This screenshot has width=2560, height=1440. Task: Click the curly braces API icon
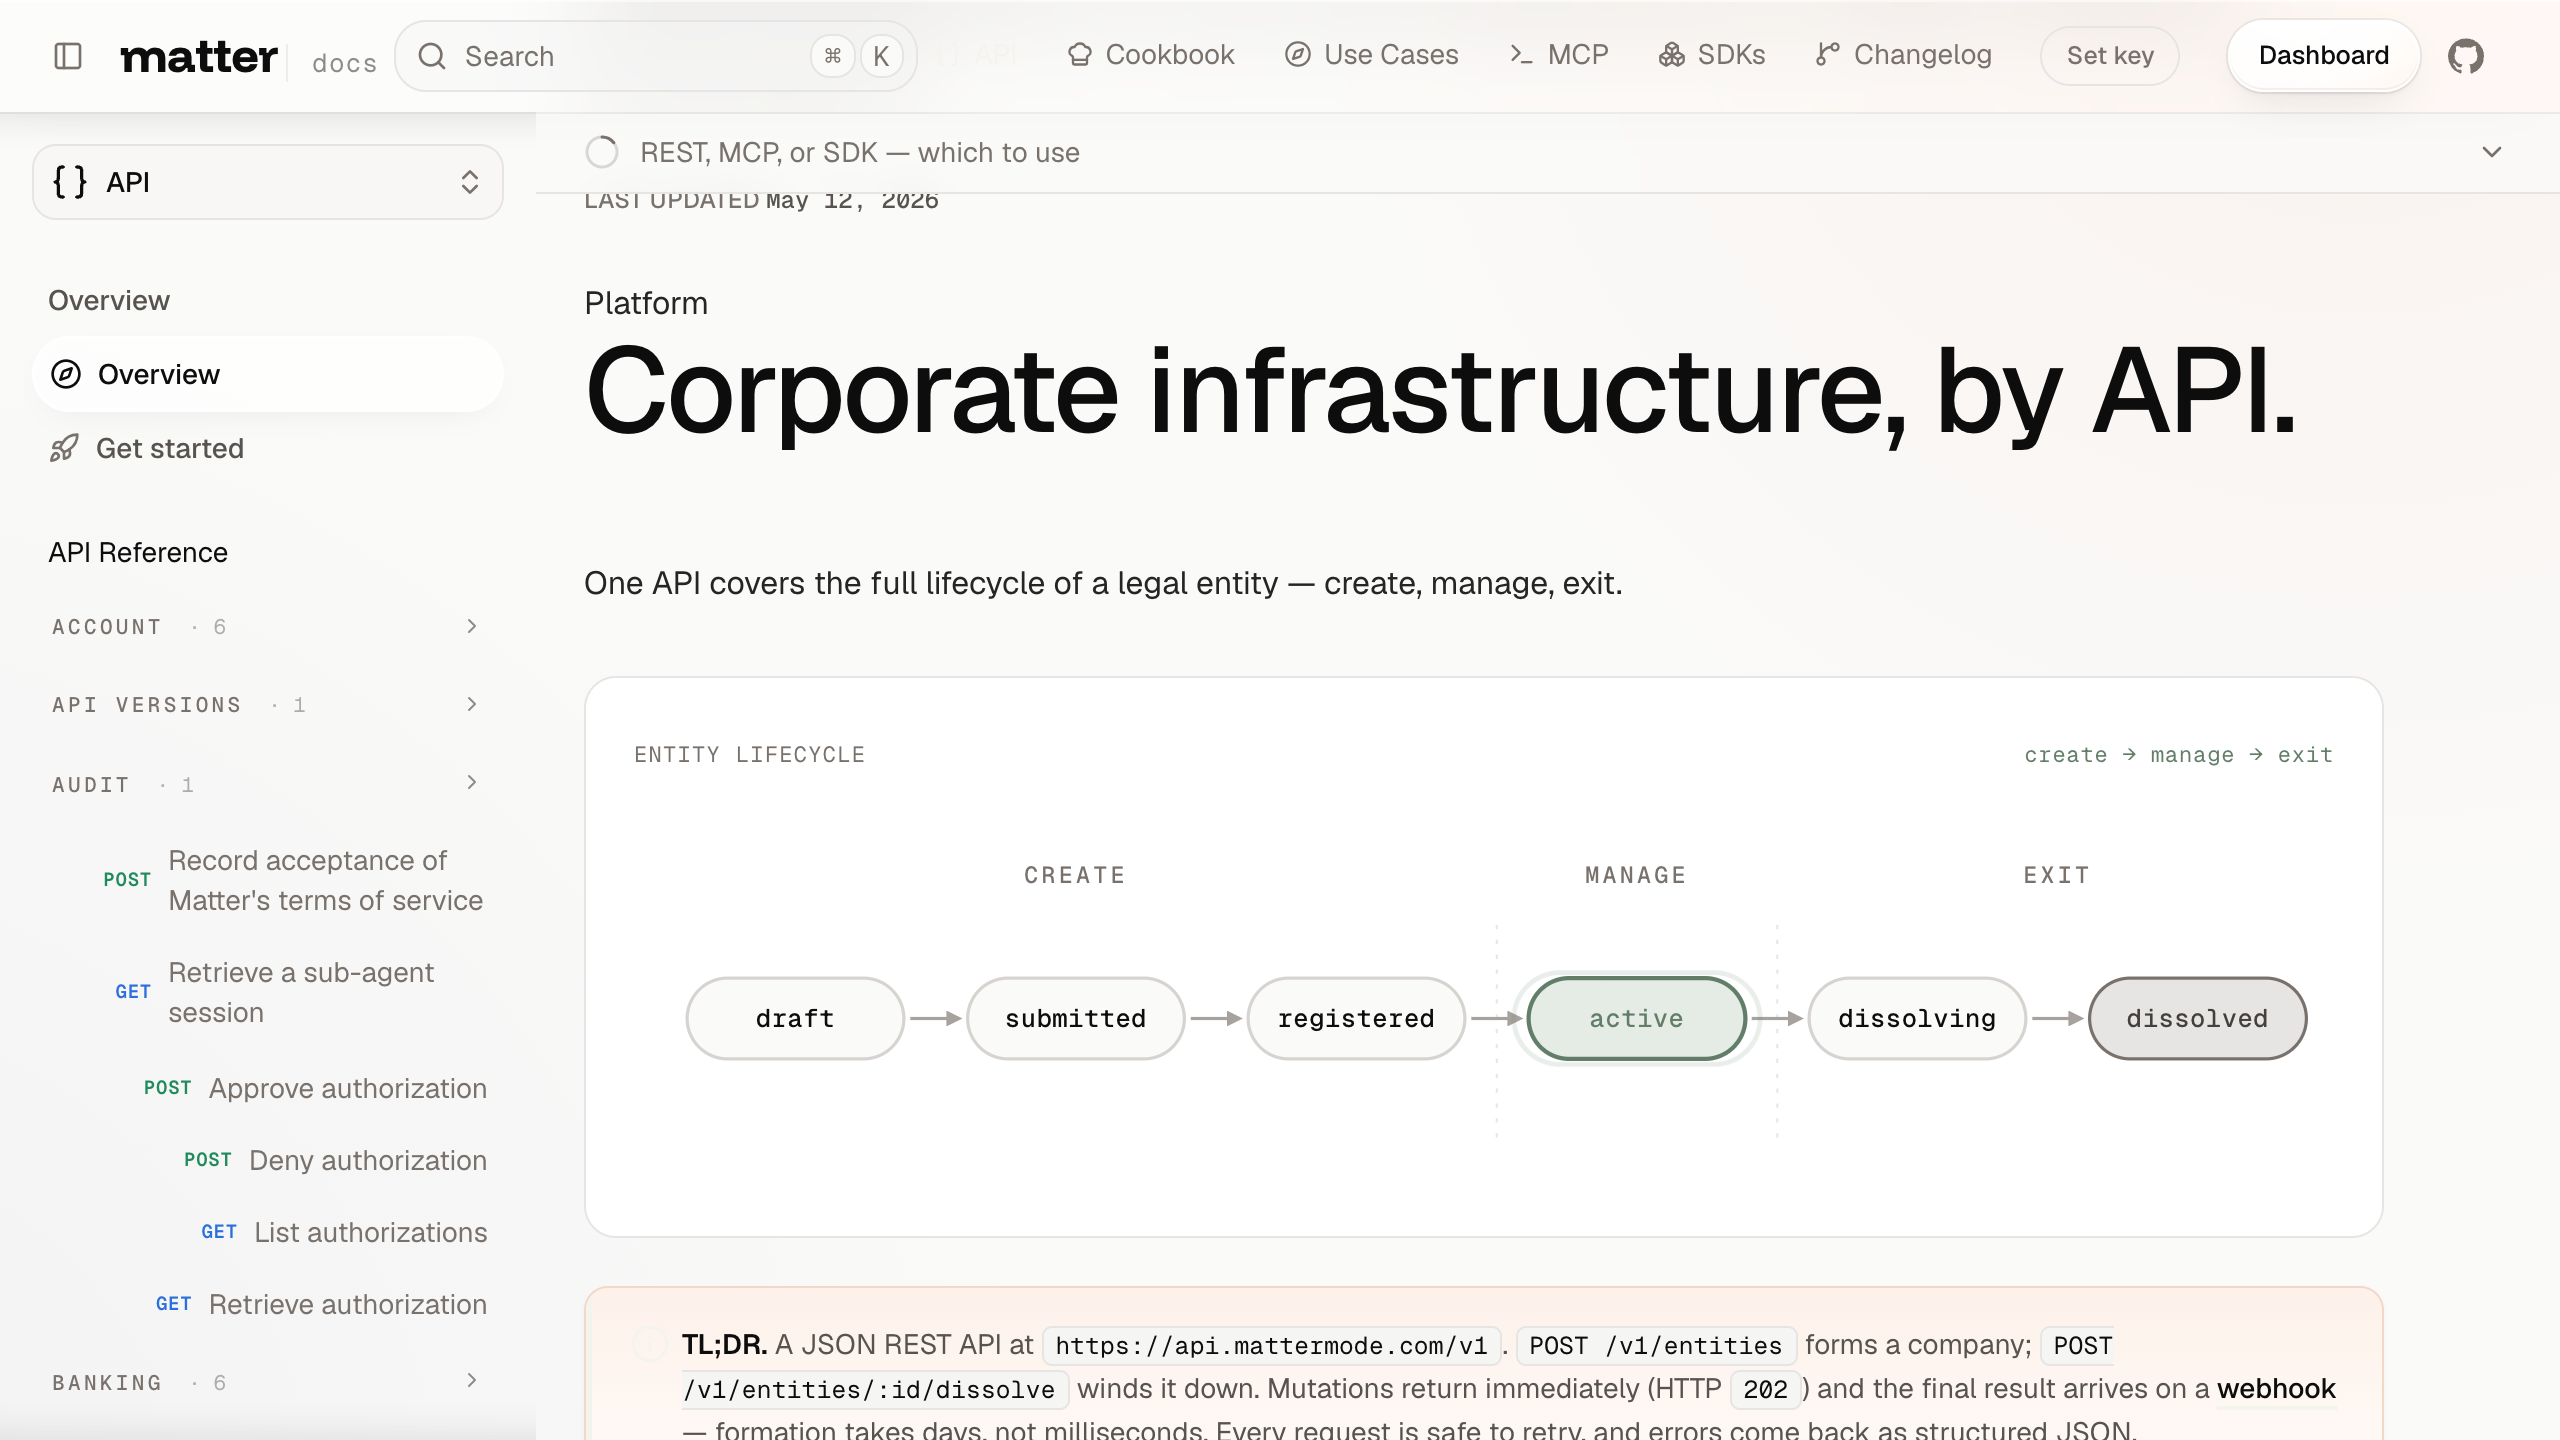click(x=70, y=182)
